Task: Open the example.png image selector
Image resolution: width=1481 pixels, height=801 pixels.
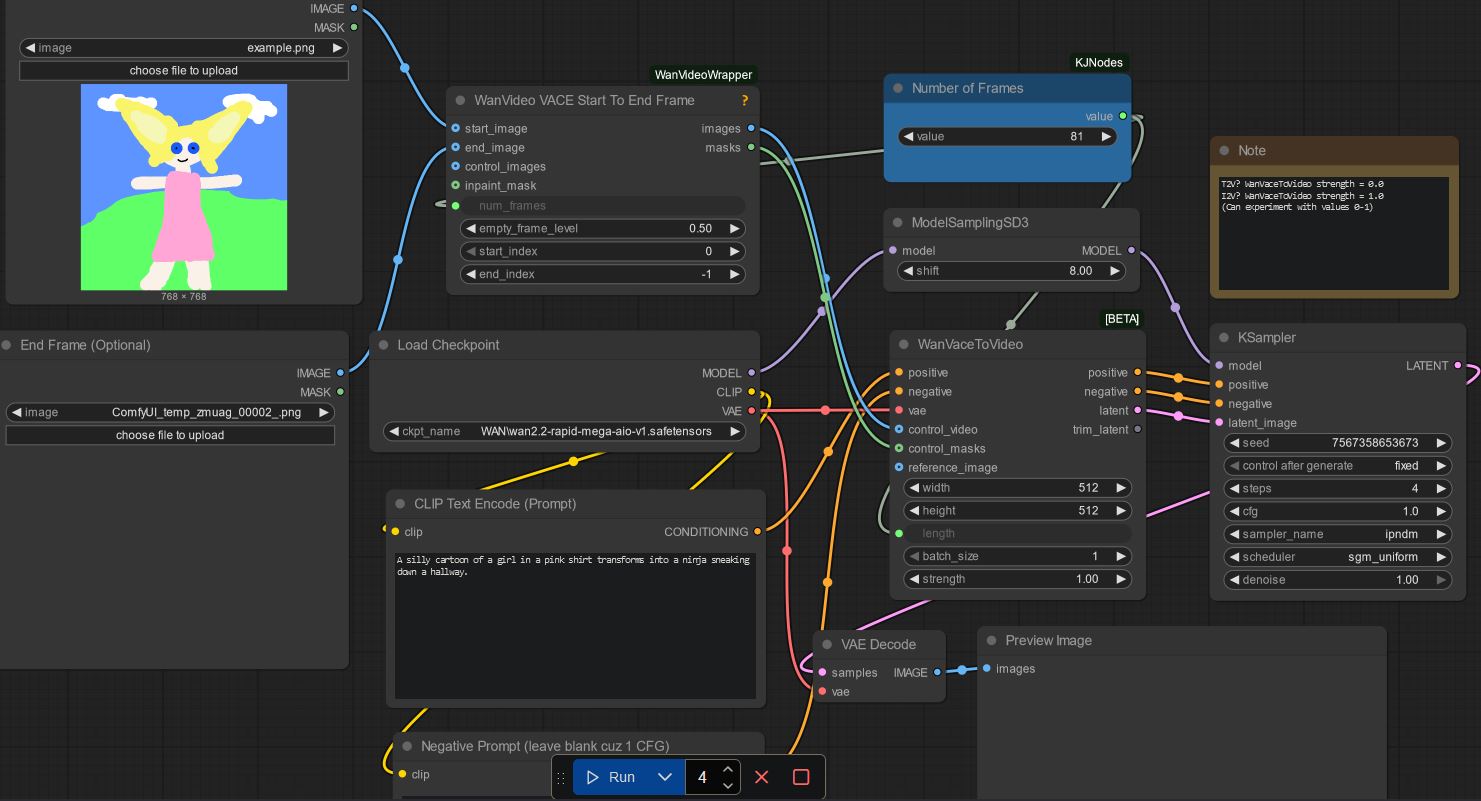Action: pyautogui.click(x=184, y=48)
